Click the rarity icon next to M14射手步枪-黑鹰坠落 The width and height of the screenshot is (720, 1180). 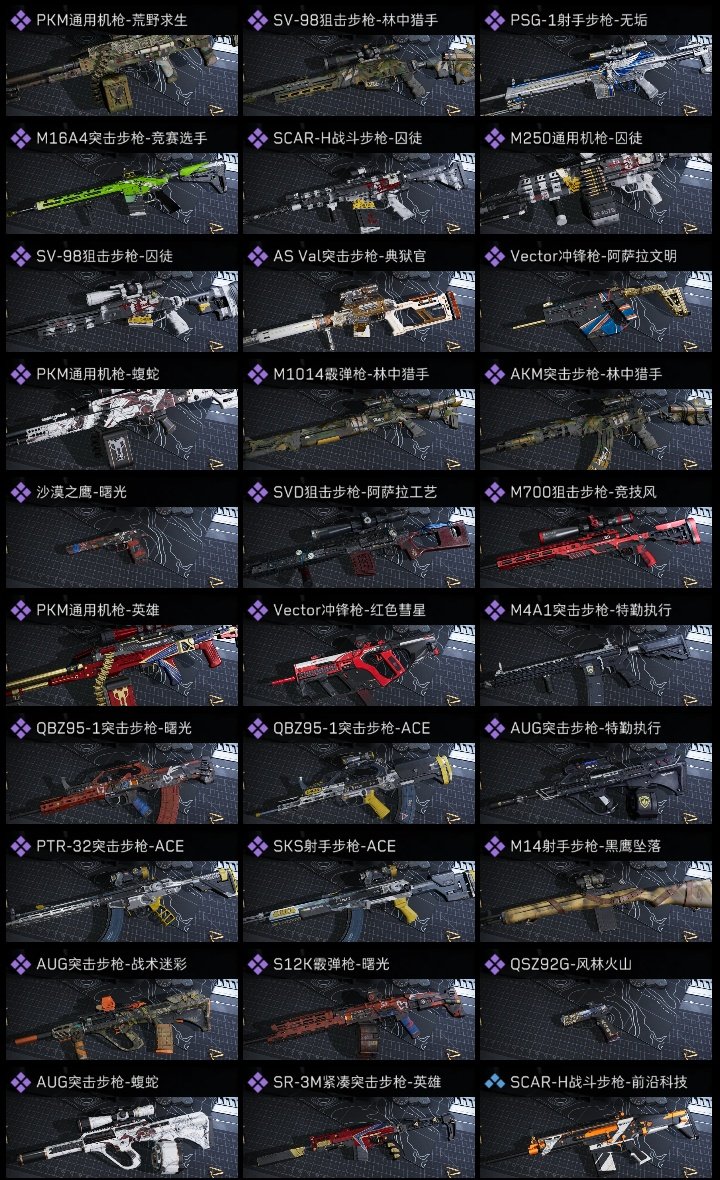click(494, 847)
